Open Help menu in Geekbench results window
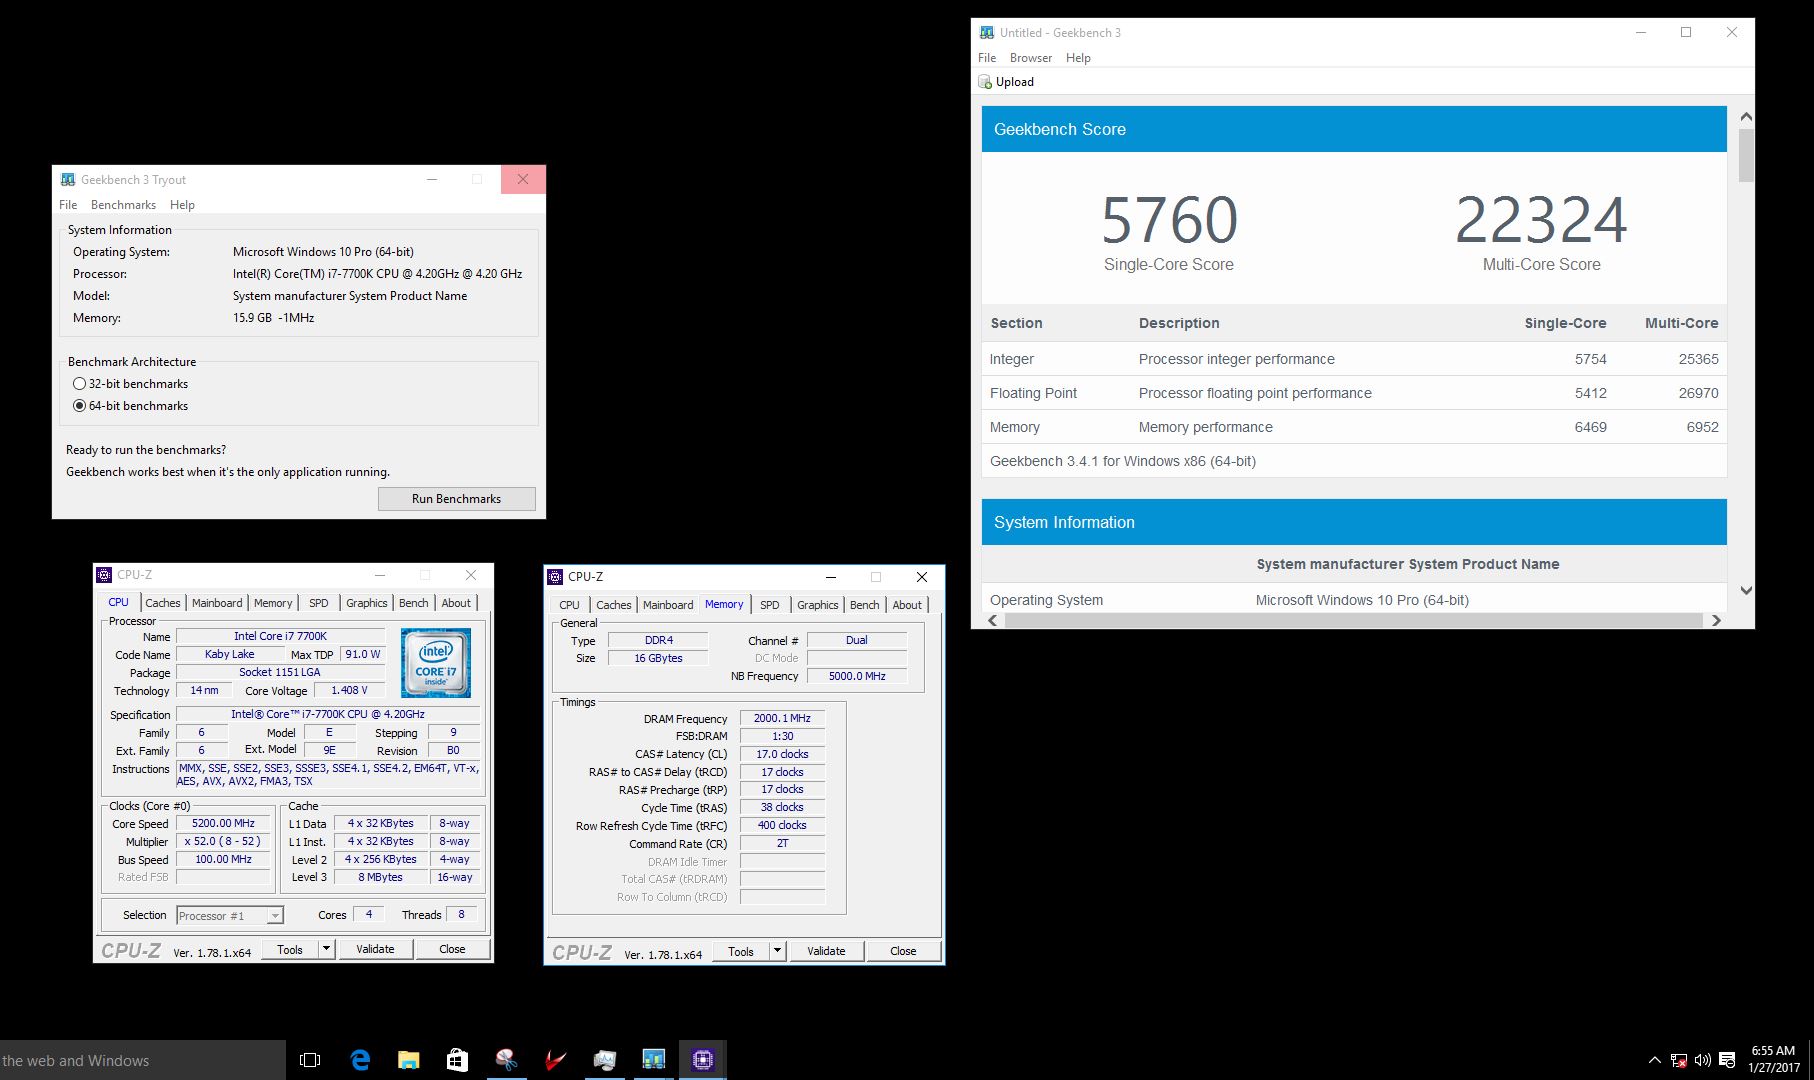 (x=1078, y=58)
